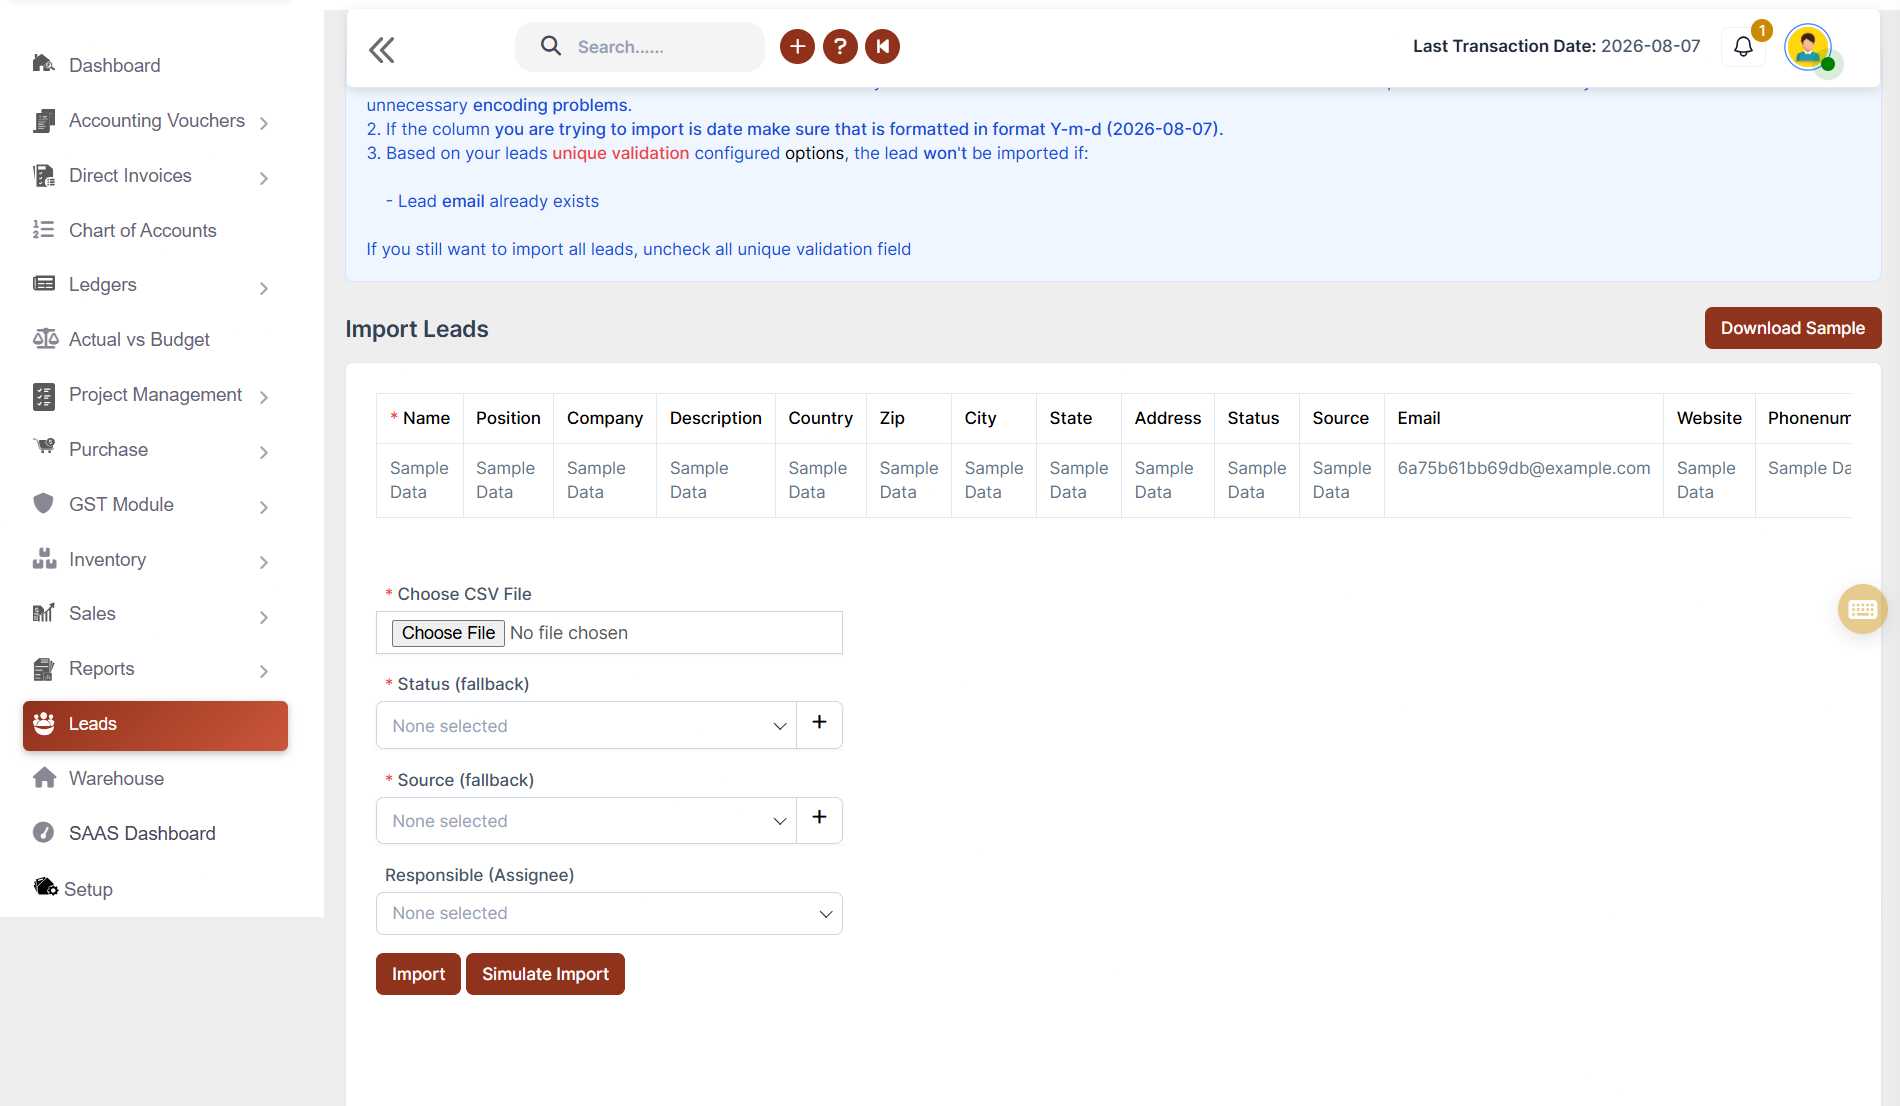Open Sales menu item
Screen dimensions: 1900x1106
(x=155, y=614)
